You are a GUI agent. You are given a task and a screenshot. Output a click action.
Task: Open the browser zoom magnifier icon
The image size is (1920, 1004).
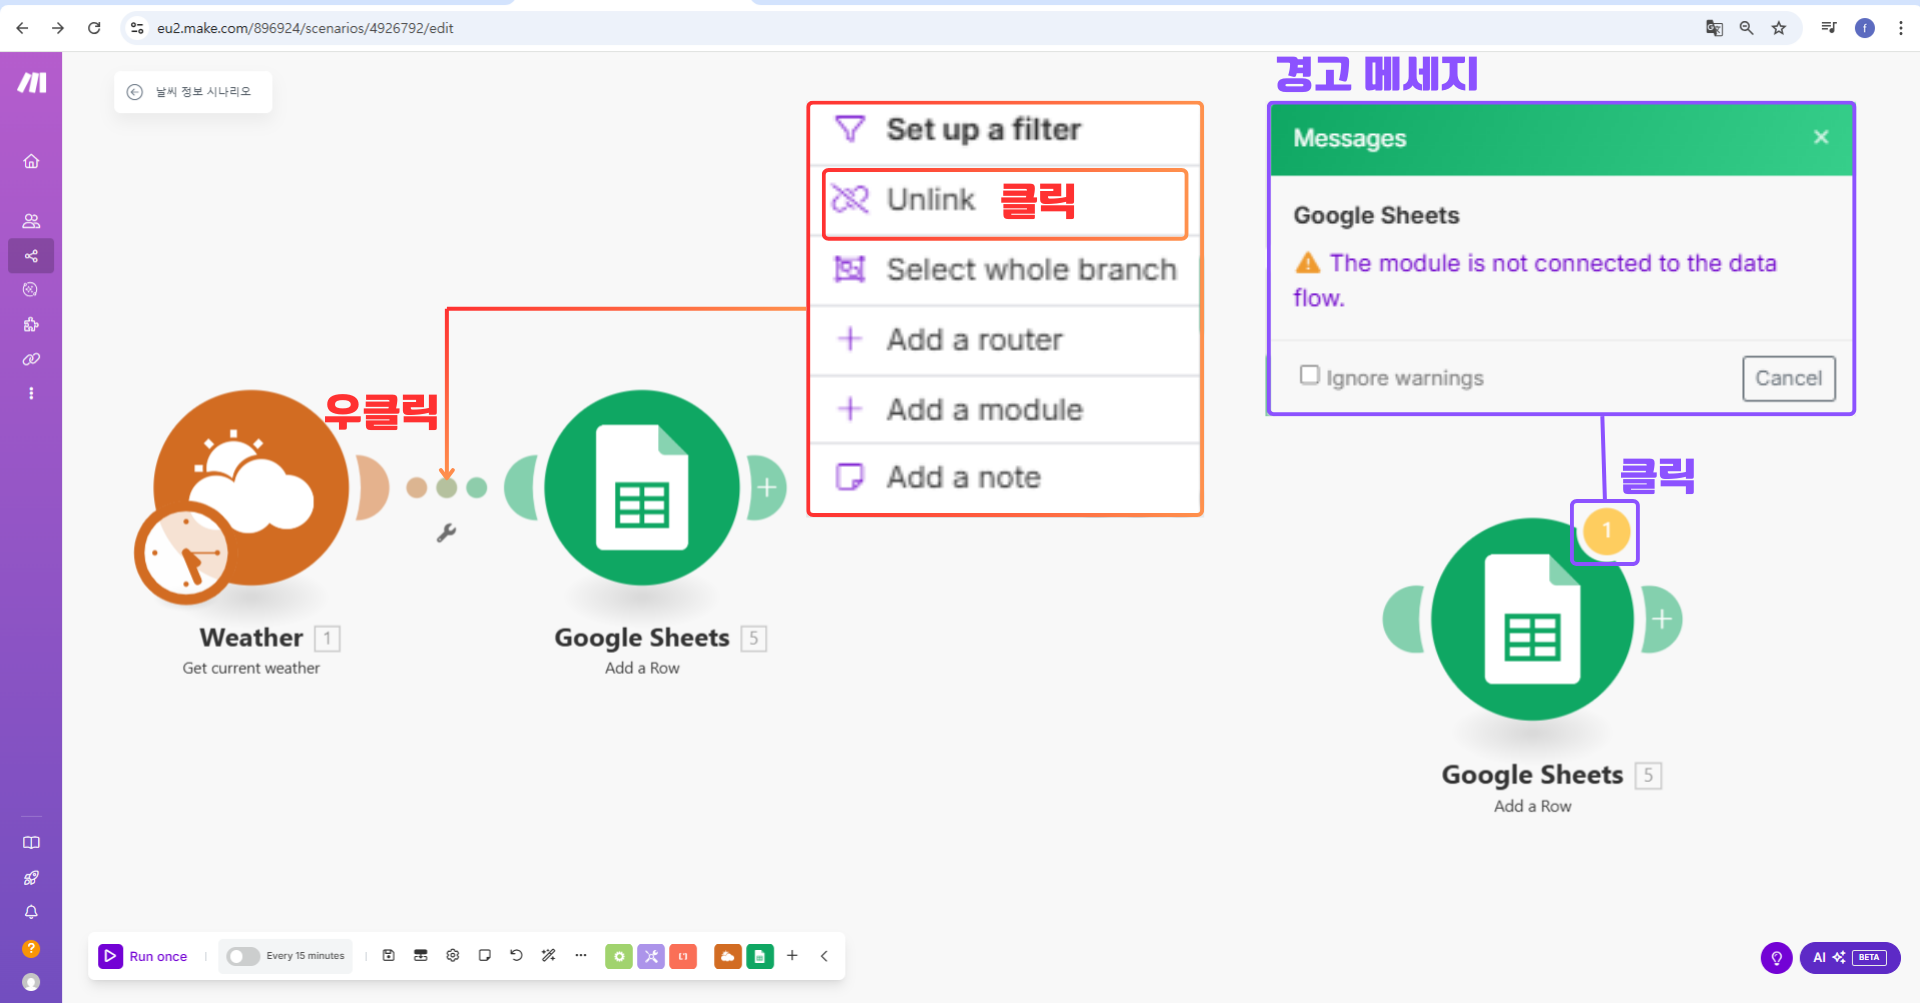(x=1746, y=28)
